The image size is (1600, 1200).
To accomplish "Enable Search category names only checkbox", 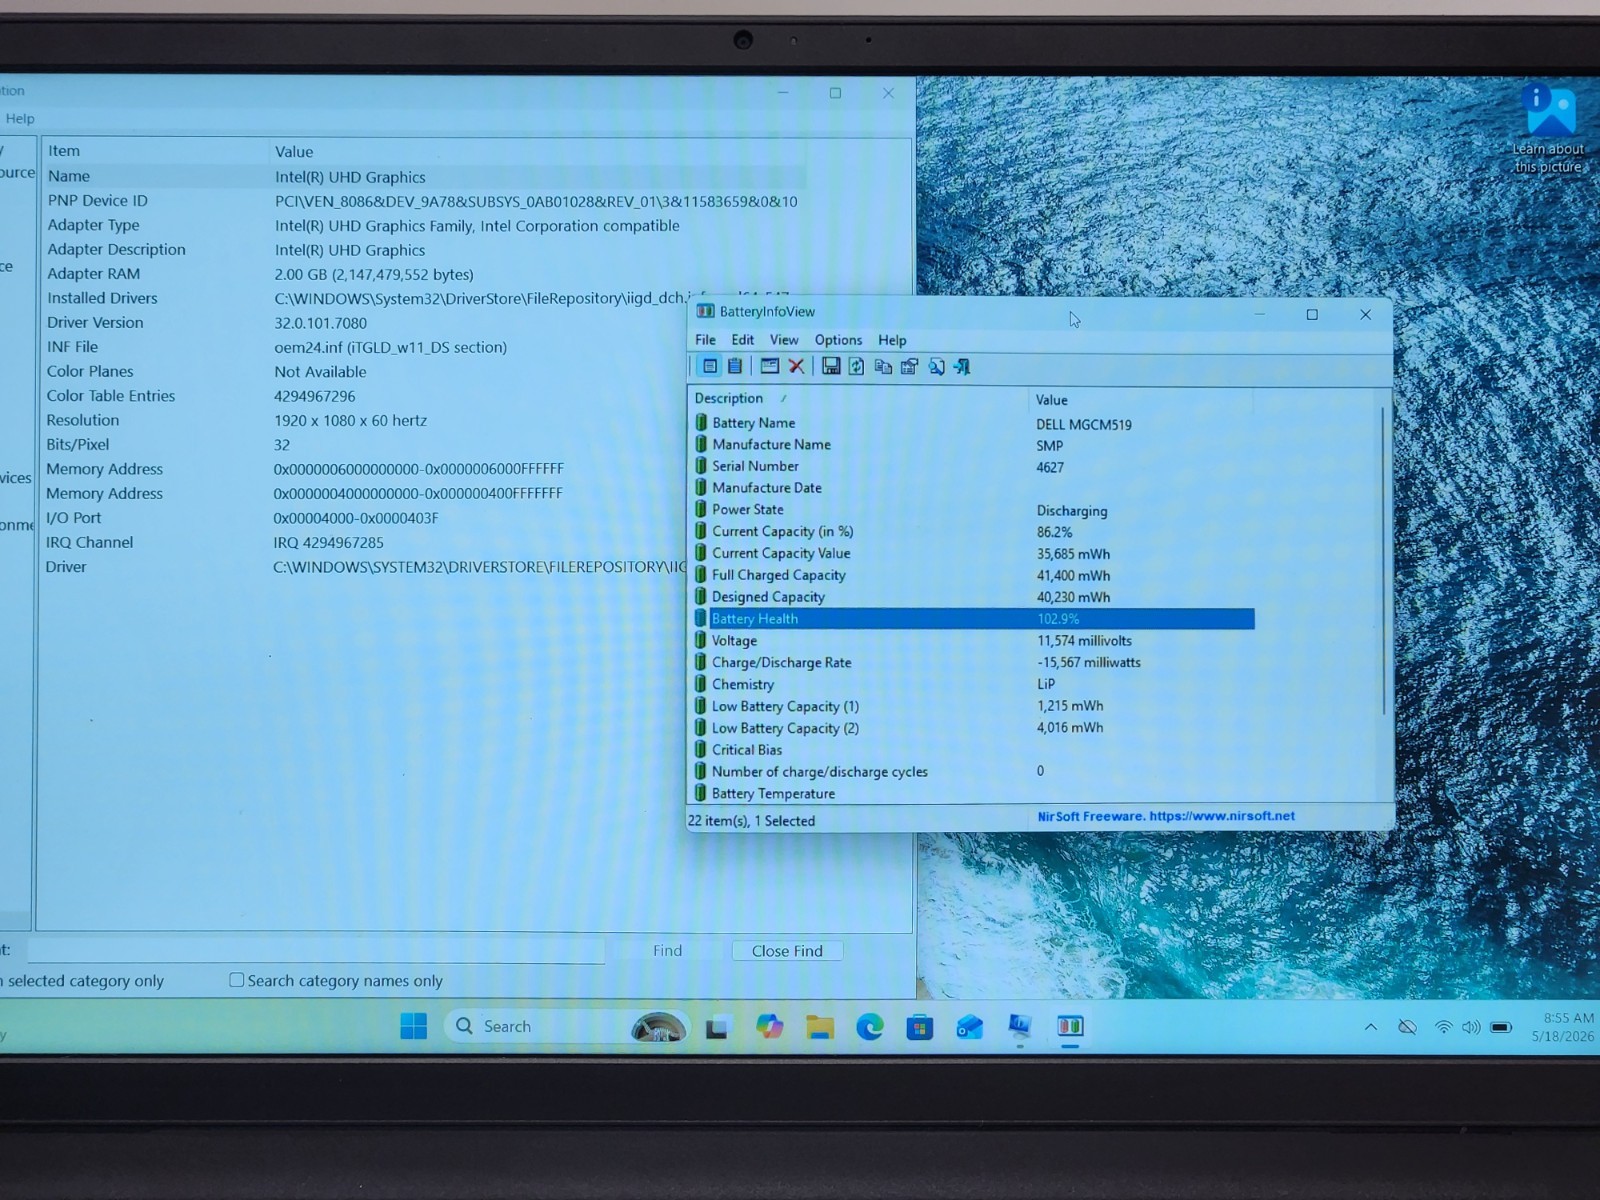I will click(236, 980).
